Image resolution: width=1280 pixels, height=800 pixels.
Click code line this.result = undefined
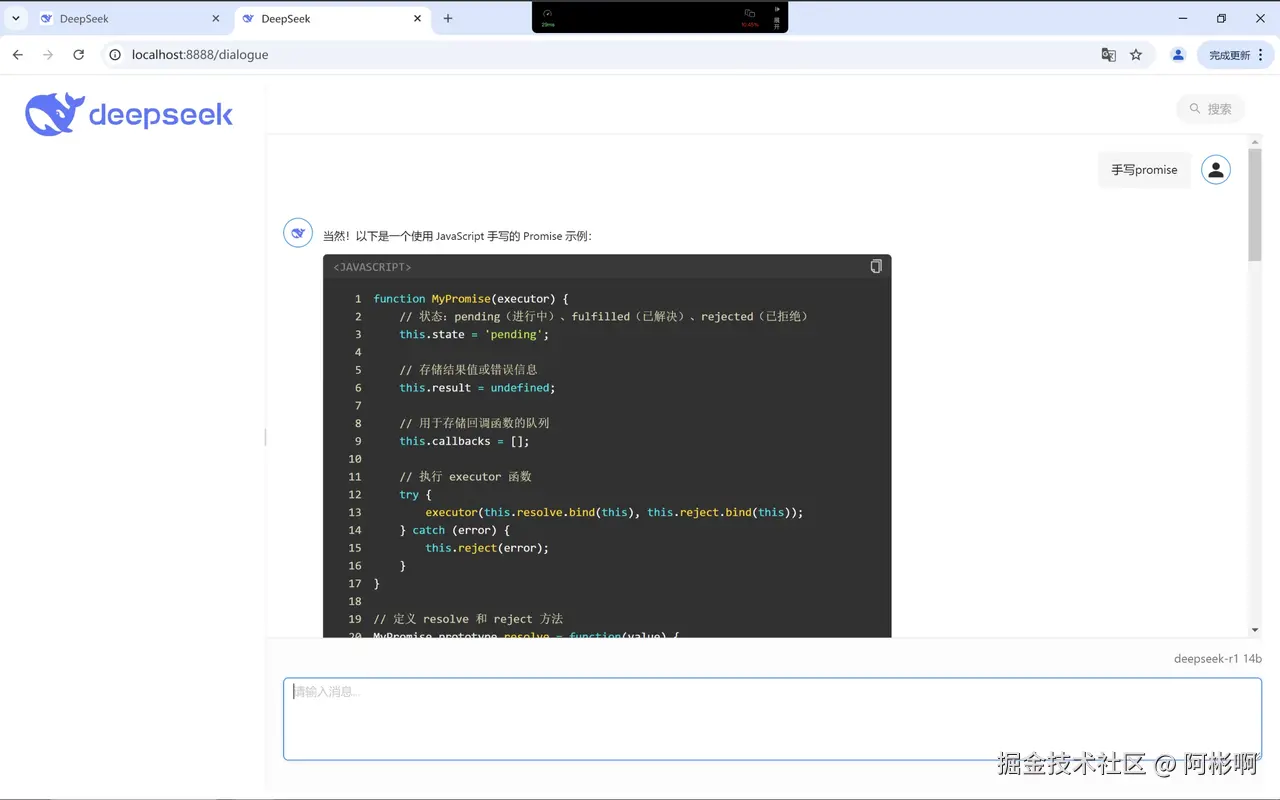pos(477,388)
